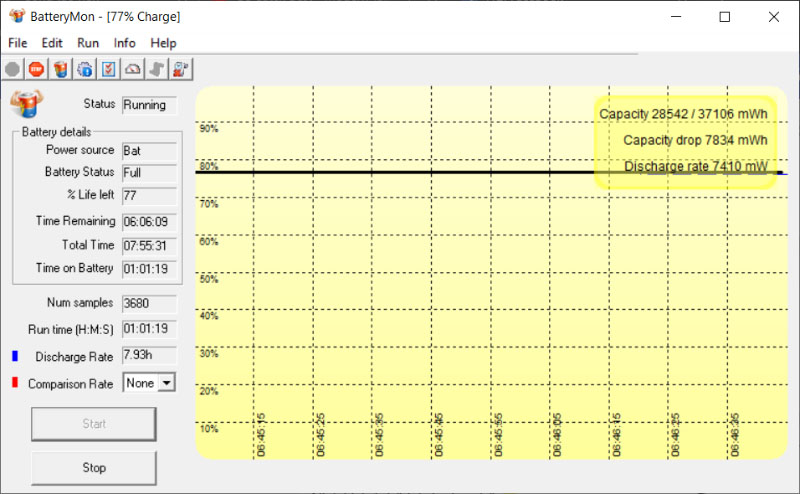Viewport: 800px width, 494px height.
Task: Open the Edit menu
Action: click(x=52, y=43)
